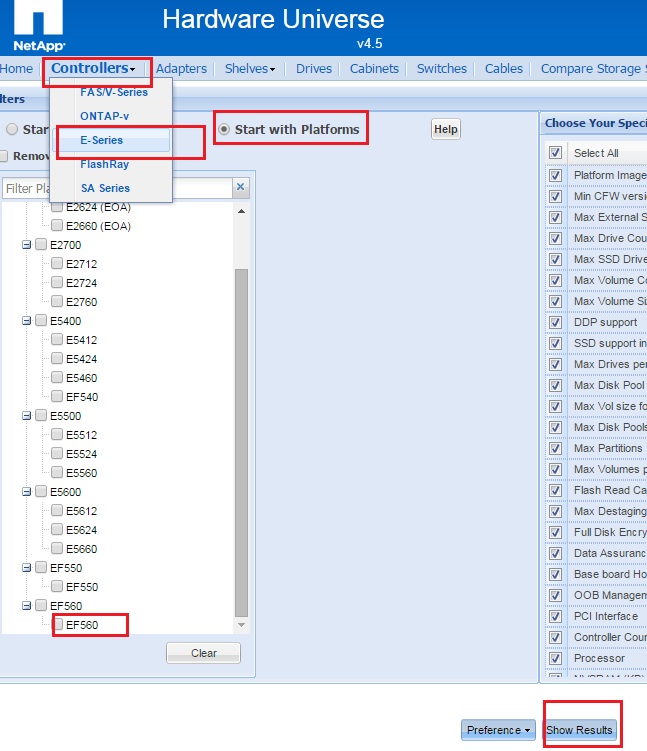647x751 pixels.
Task: Check the E2700 group checkbox
Action: [x=41, y=244]
